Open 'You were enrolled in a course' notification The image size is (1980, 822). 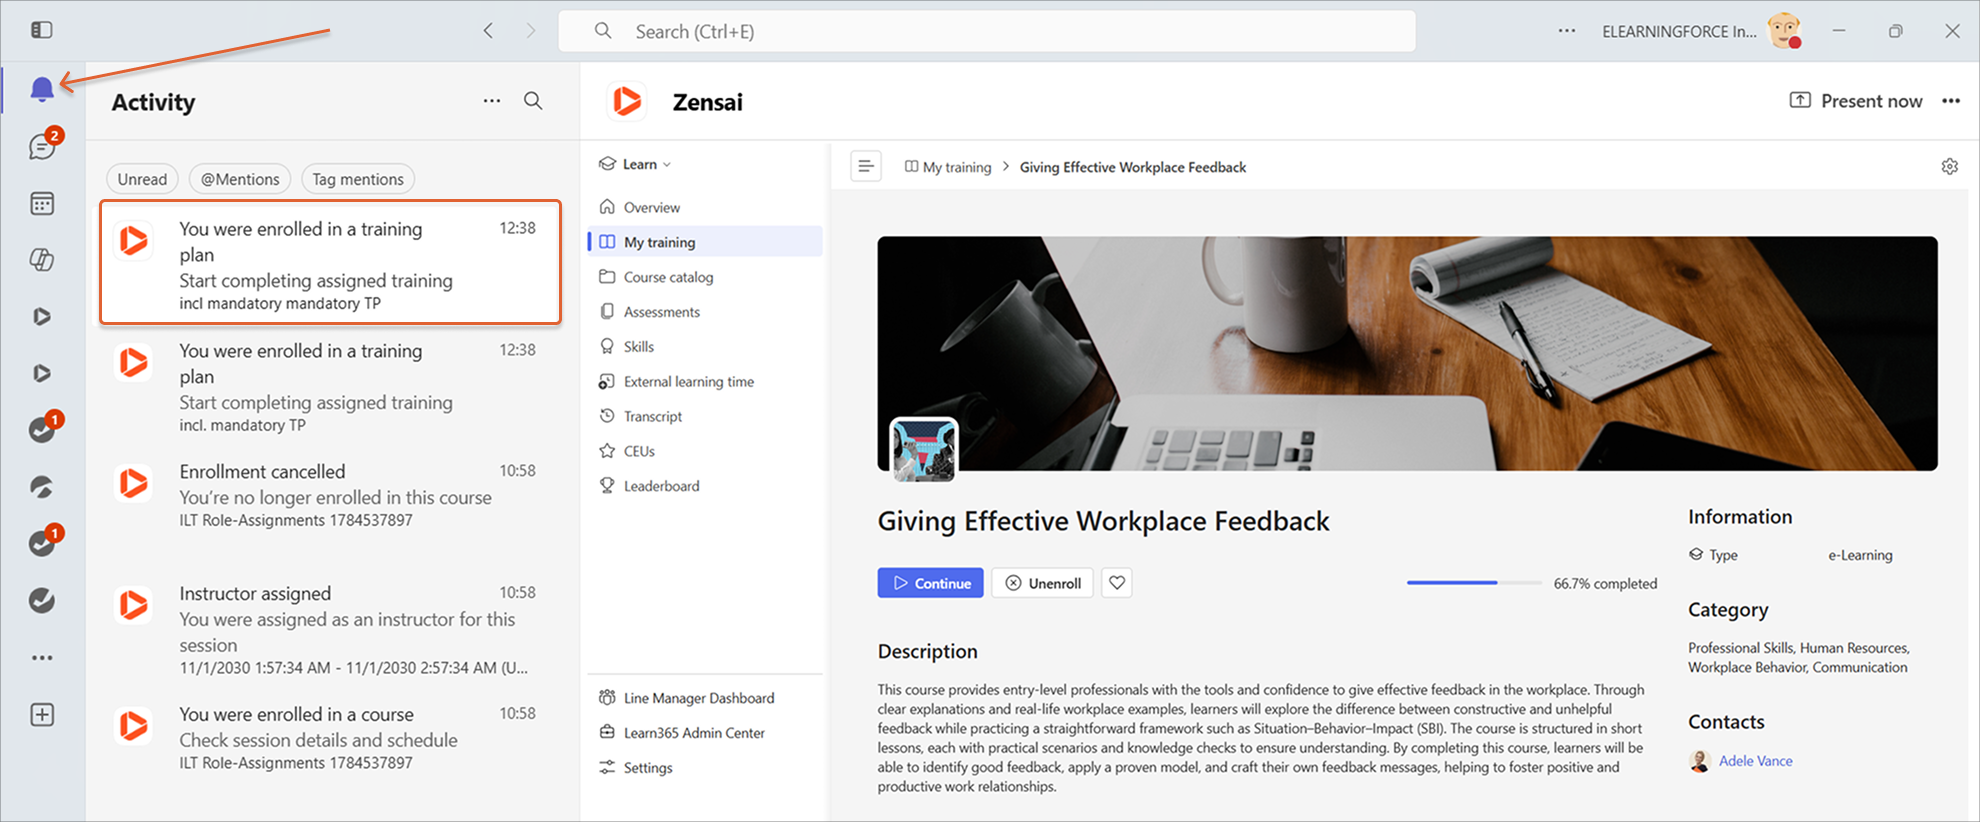330,738
